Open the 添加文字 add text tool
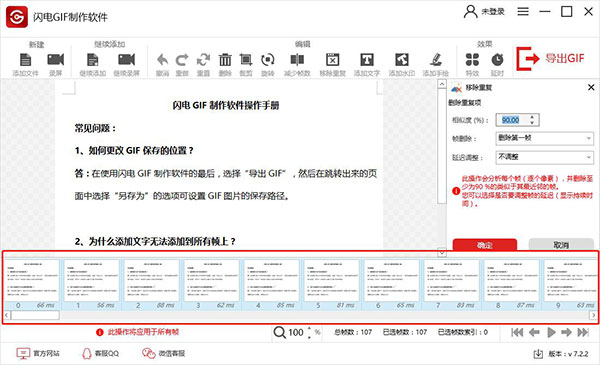Screen dimensions: 600x365 [367, 60]
